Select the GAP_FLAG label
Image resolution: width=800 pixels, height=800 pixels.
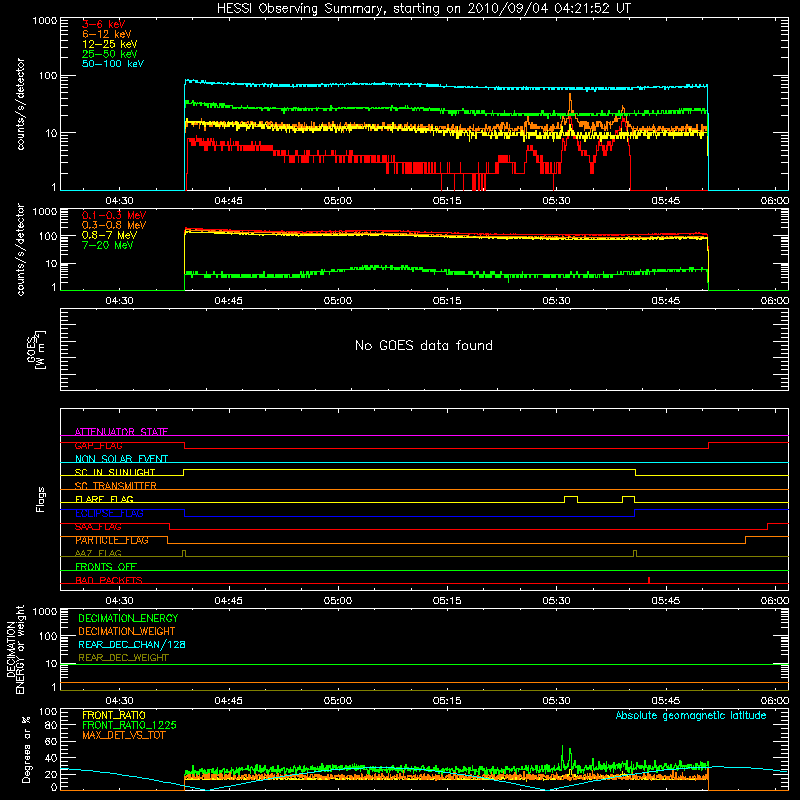point(98,445)
